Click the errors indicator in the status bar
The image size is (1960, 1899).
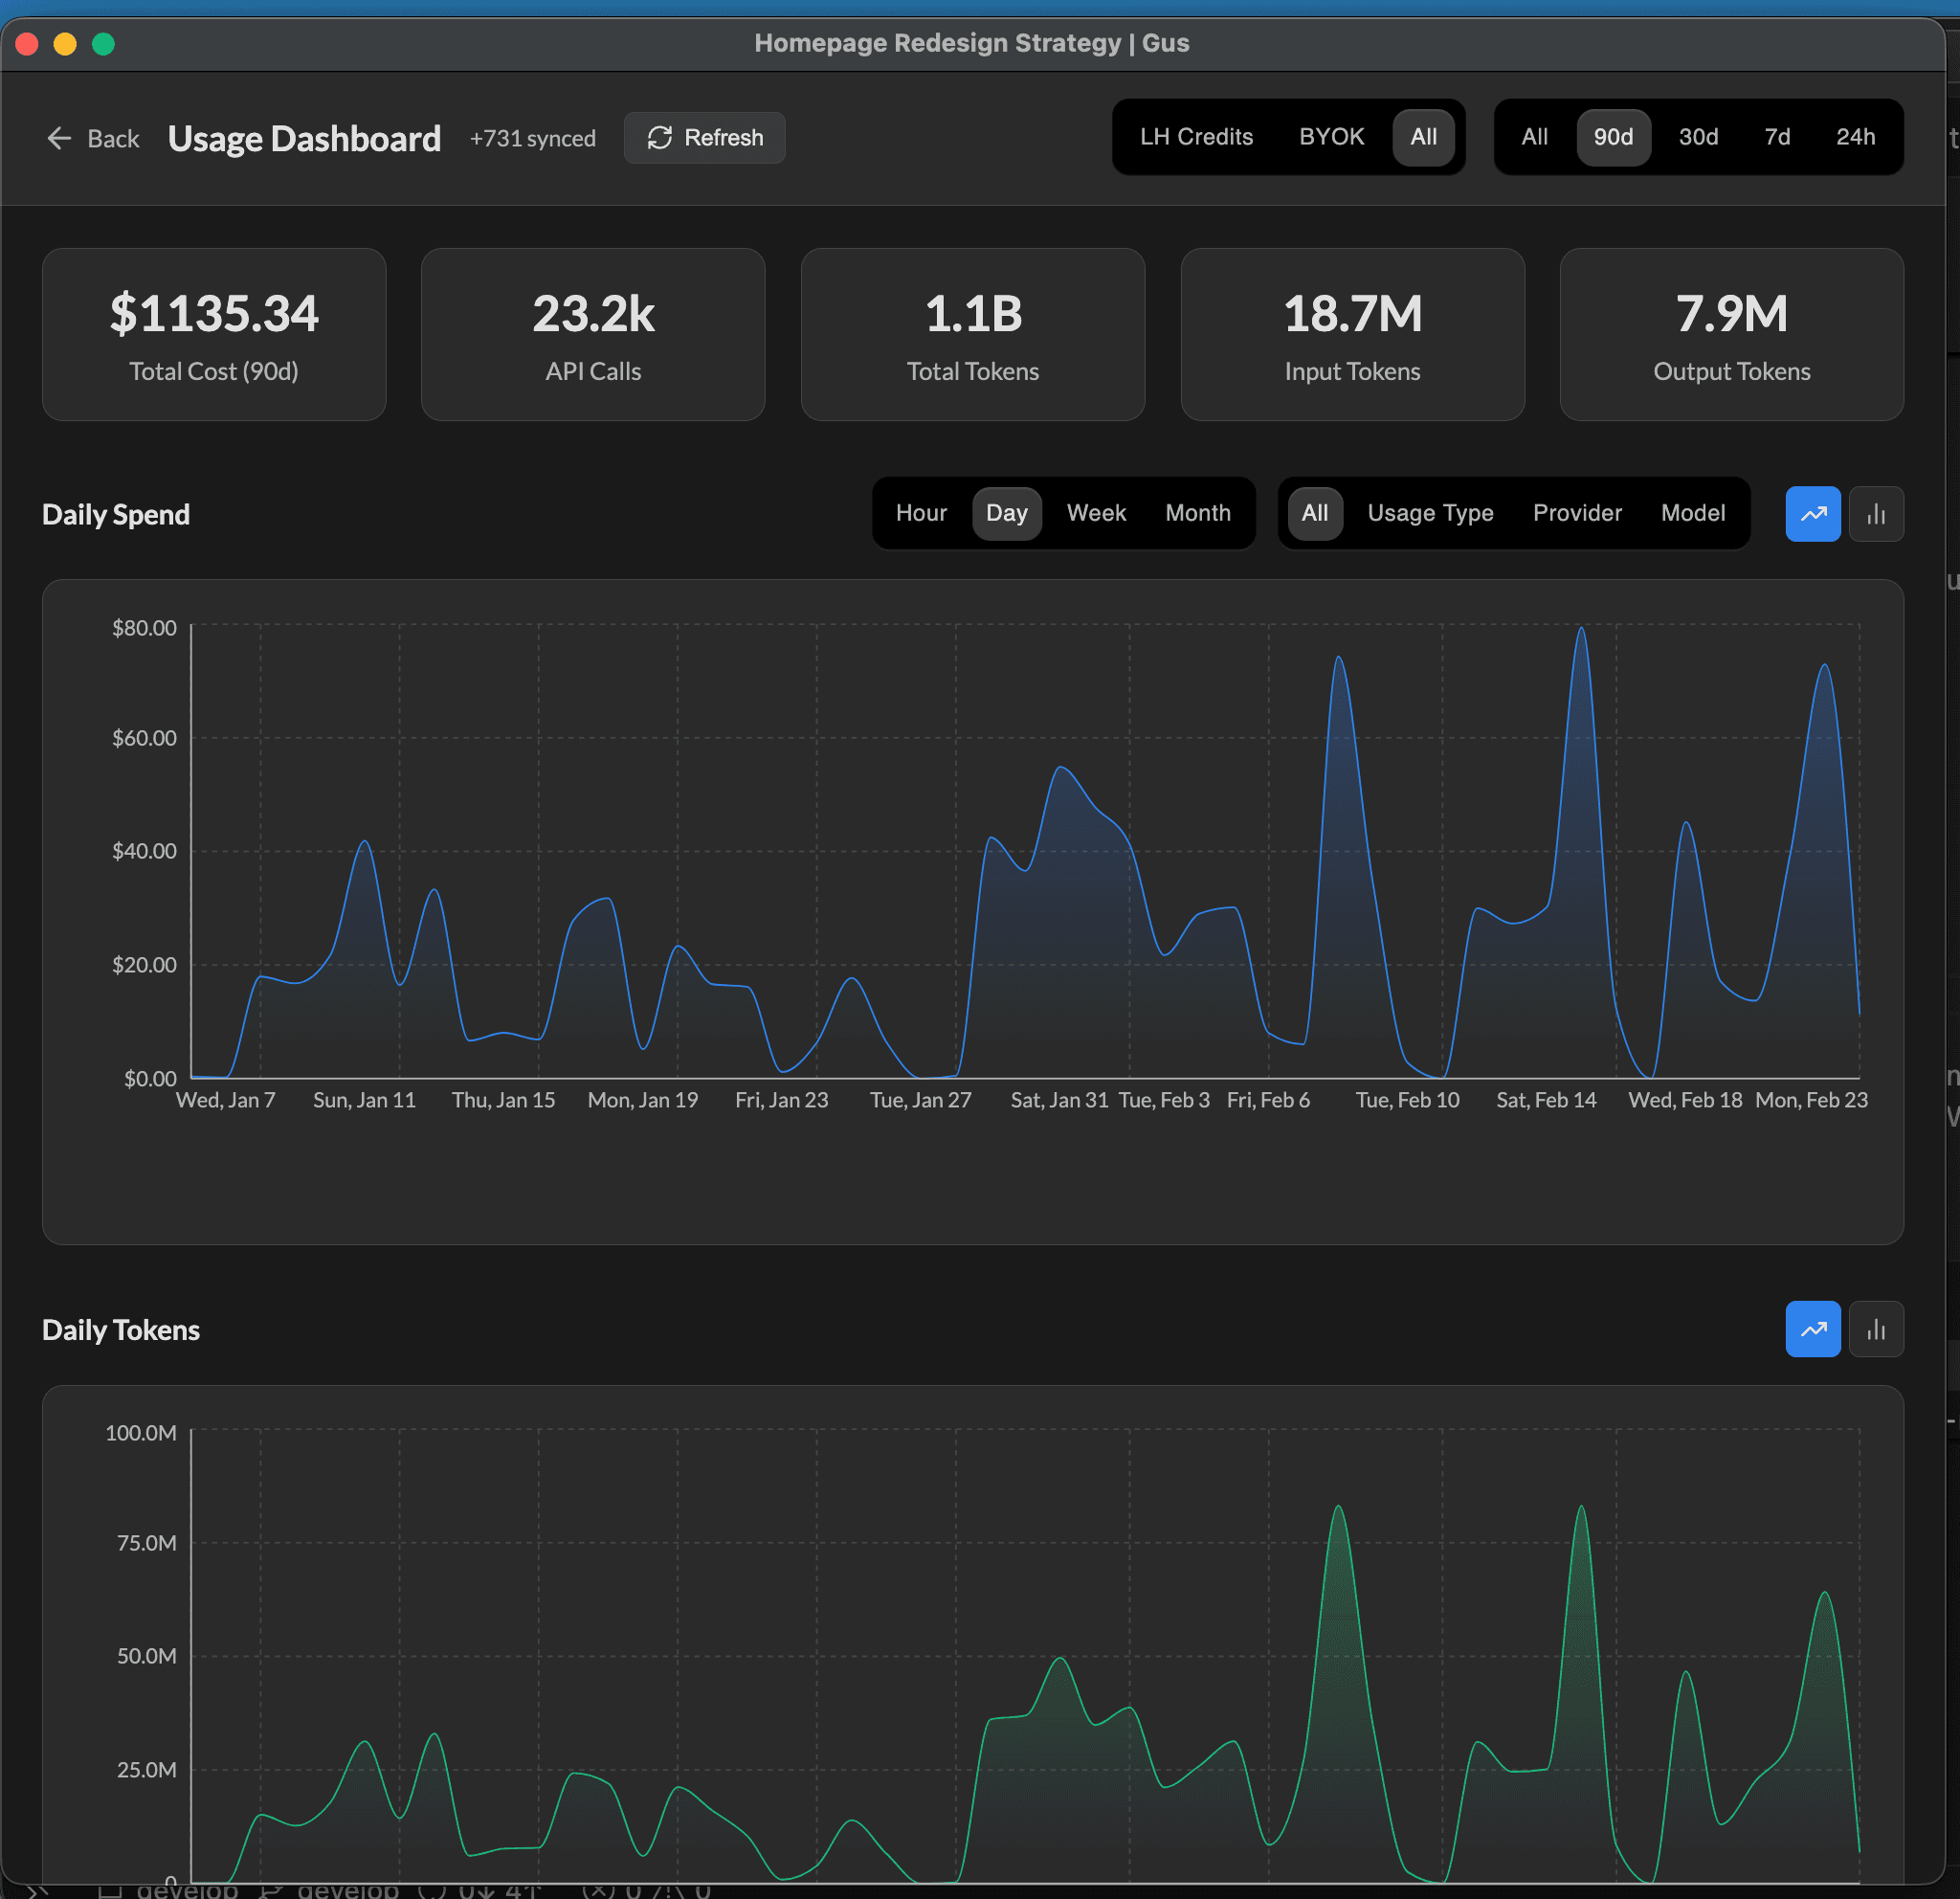[610, 1890]
